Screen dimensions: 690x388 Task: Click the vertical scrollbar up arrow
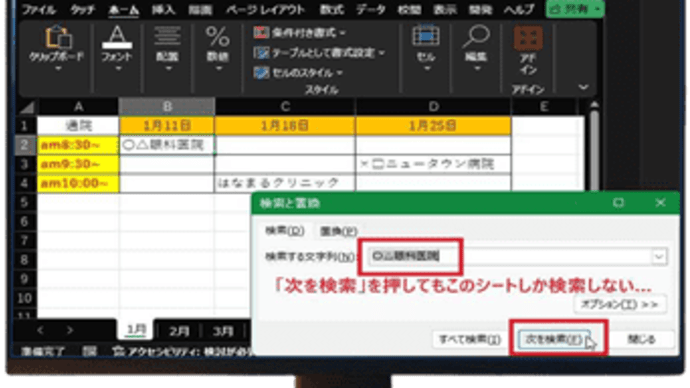click(594, 105)
